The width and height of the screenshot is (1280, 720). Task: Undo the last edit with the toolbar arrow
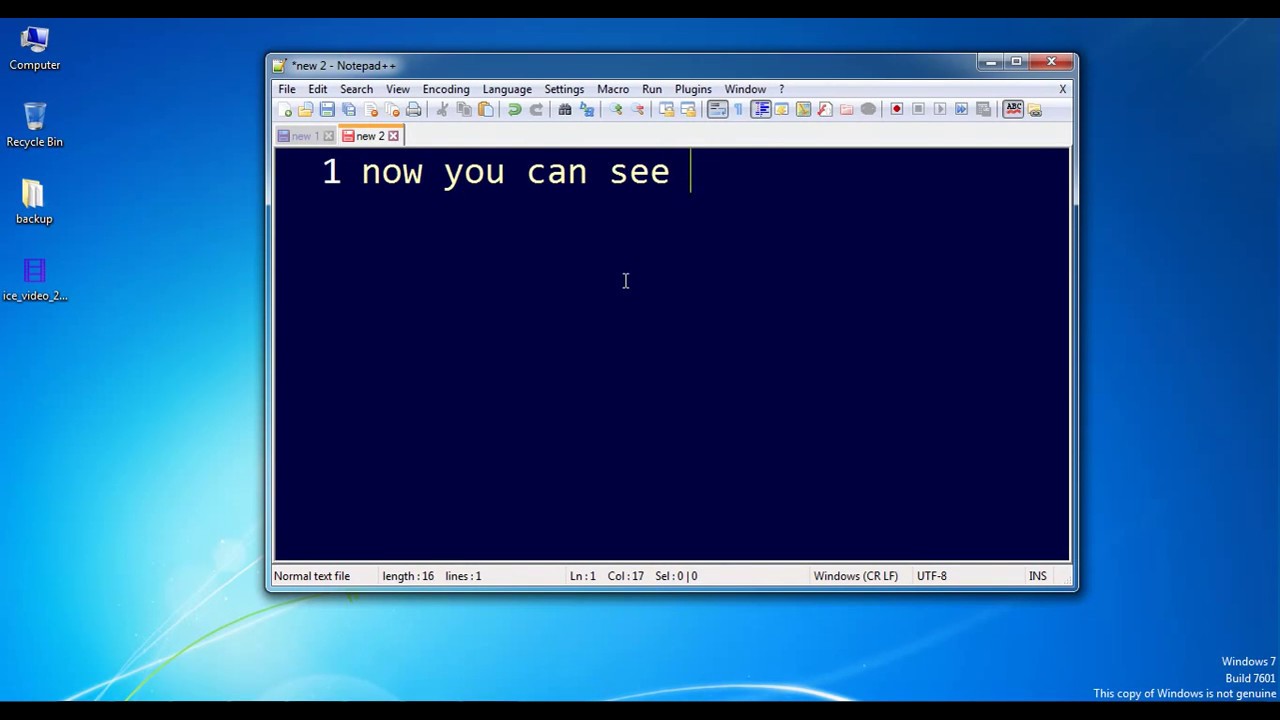point(514,109)
